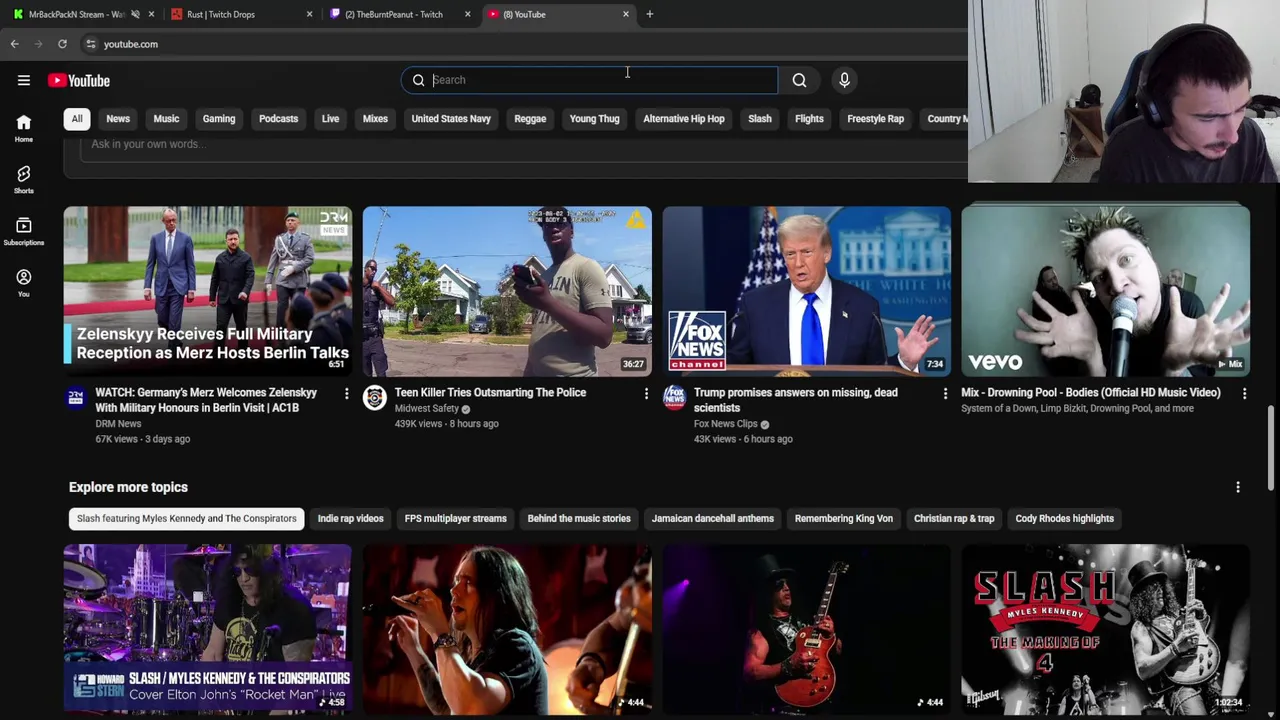Open the You section in sidebar
Screen dimensions: 1280x720
pyautogui.click(x=24, y=283)
